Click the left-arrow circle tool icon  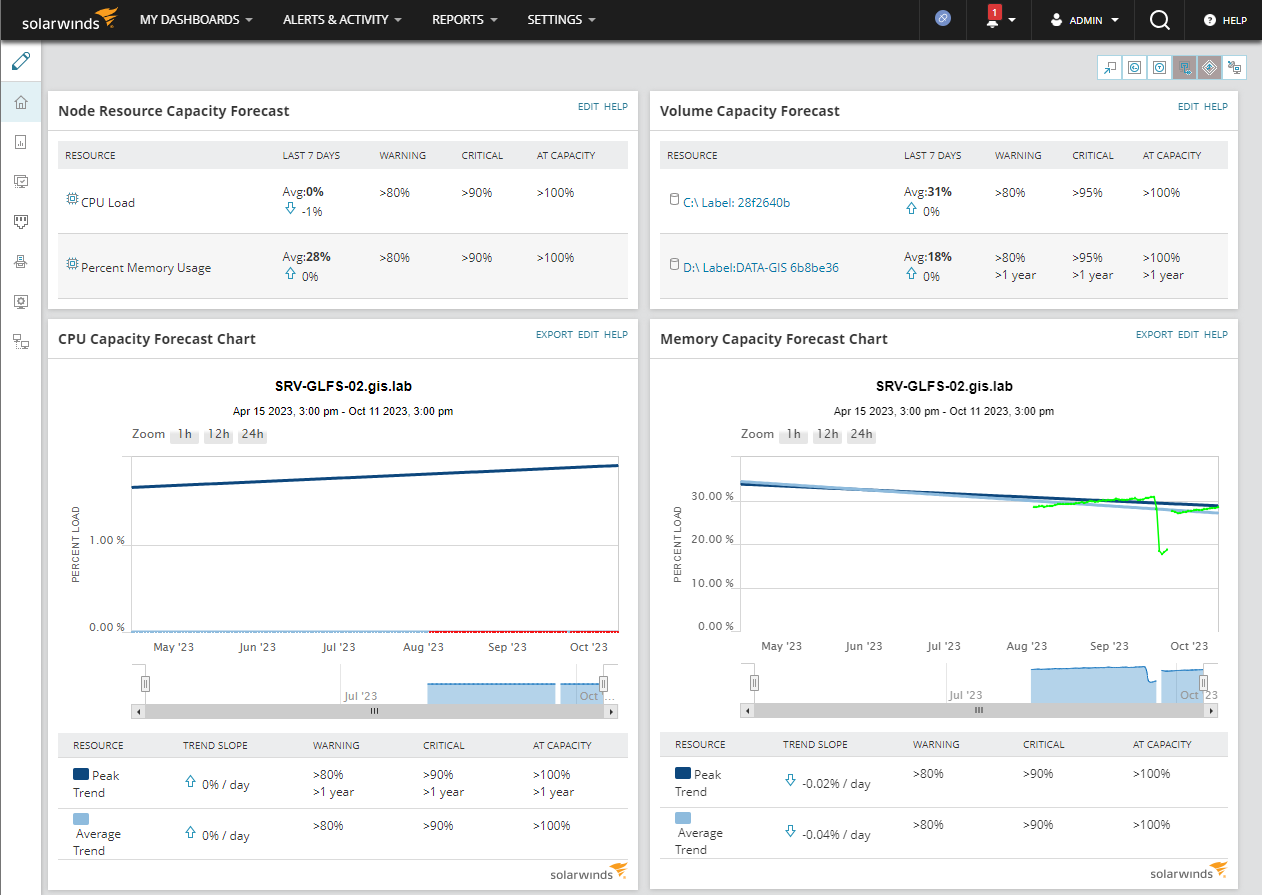point(1135,68)
